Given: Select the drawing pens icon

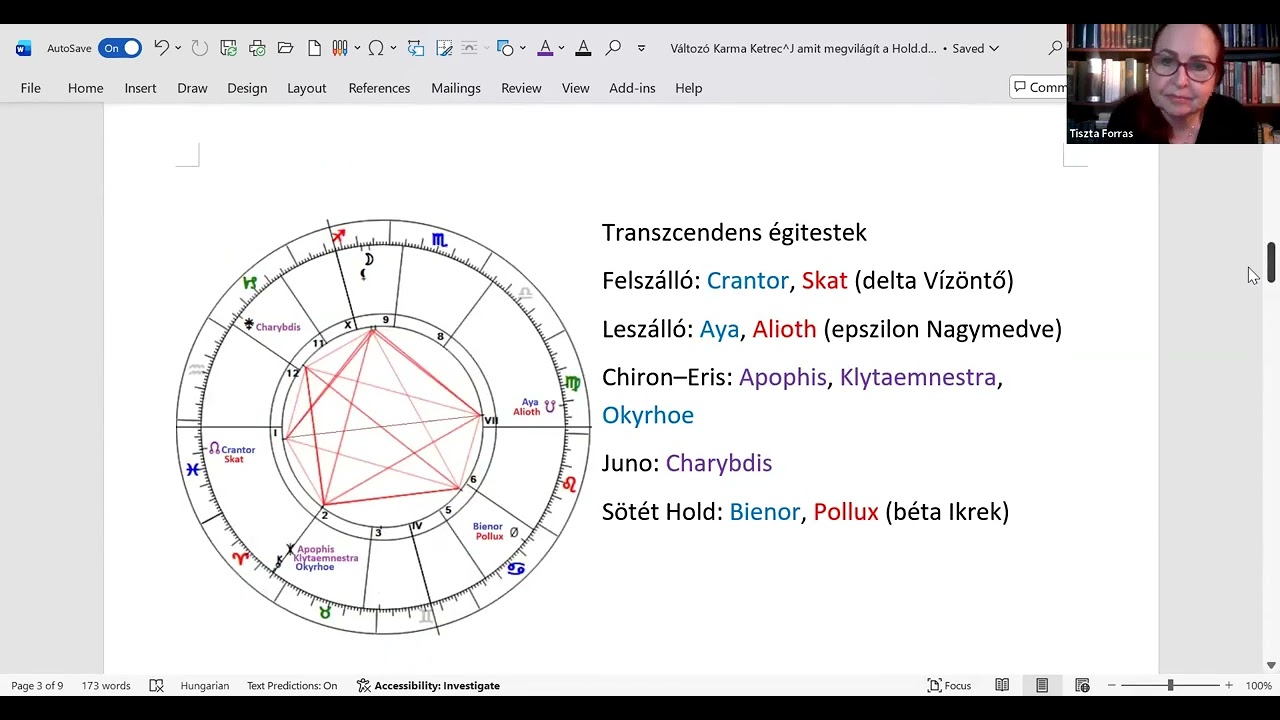Looking at the screenshot, I should [339, 48].
